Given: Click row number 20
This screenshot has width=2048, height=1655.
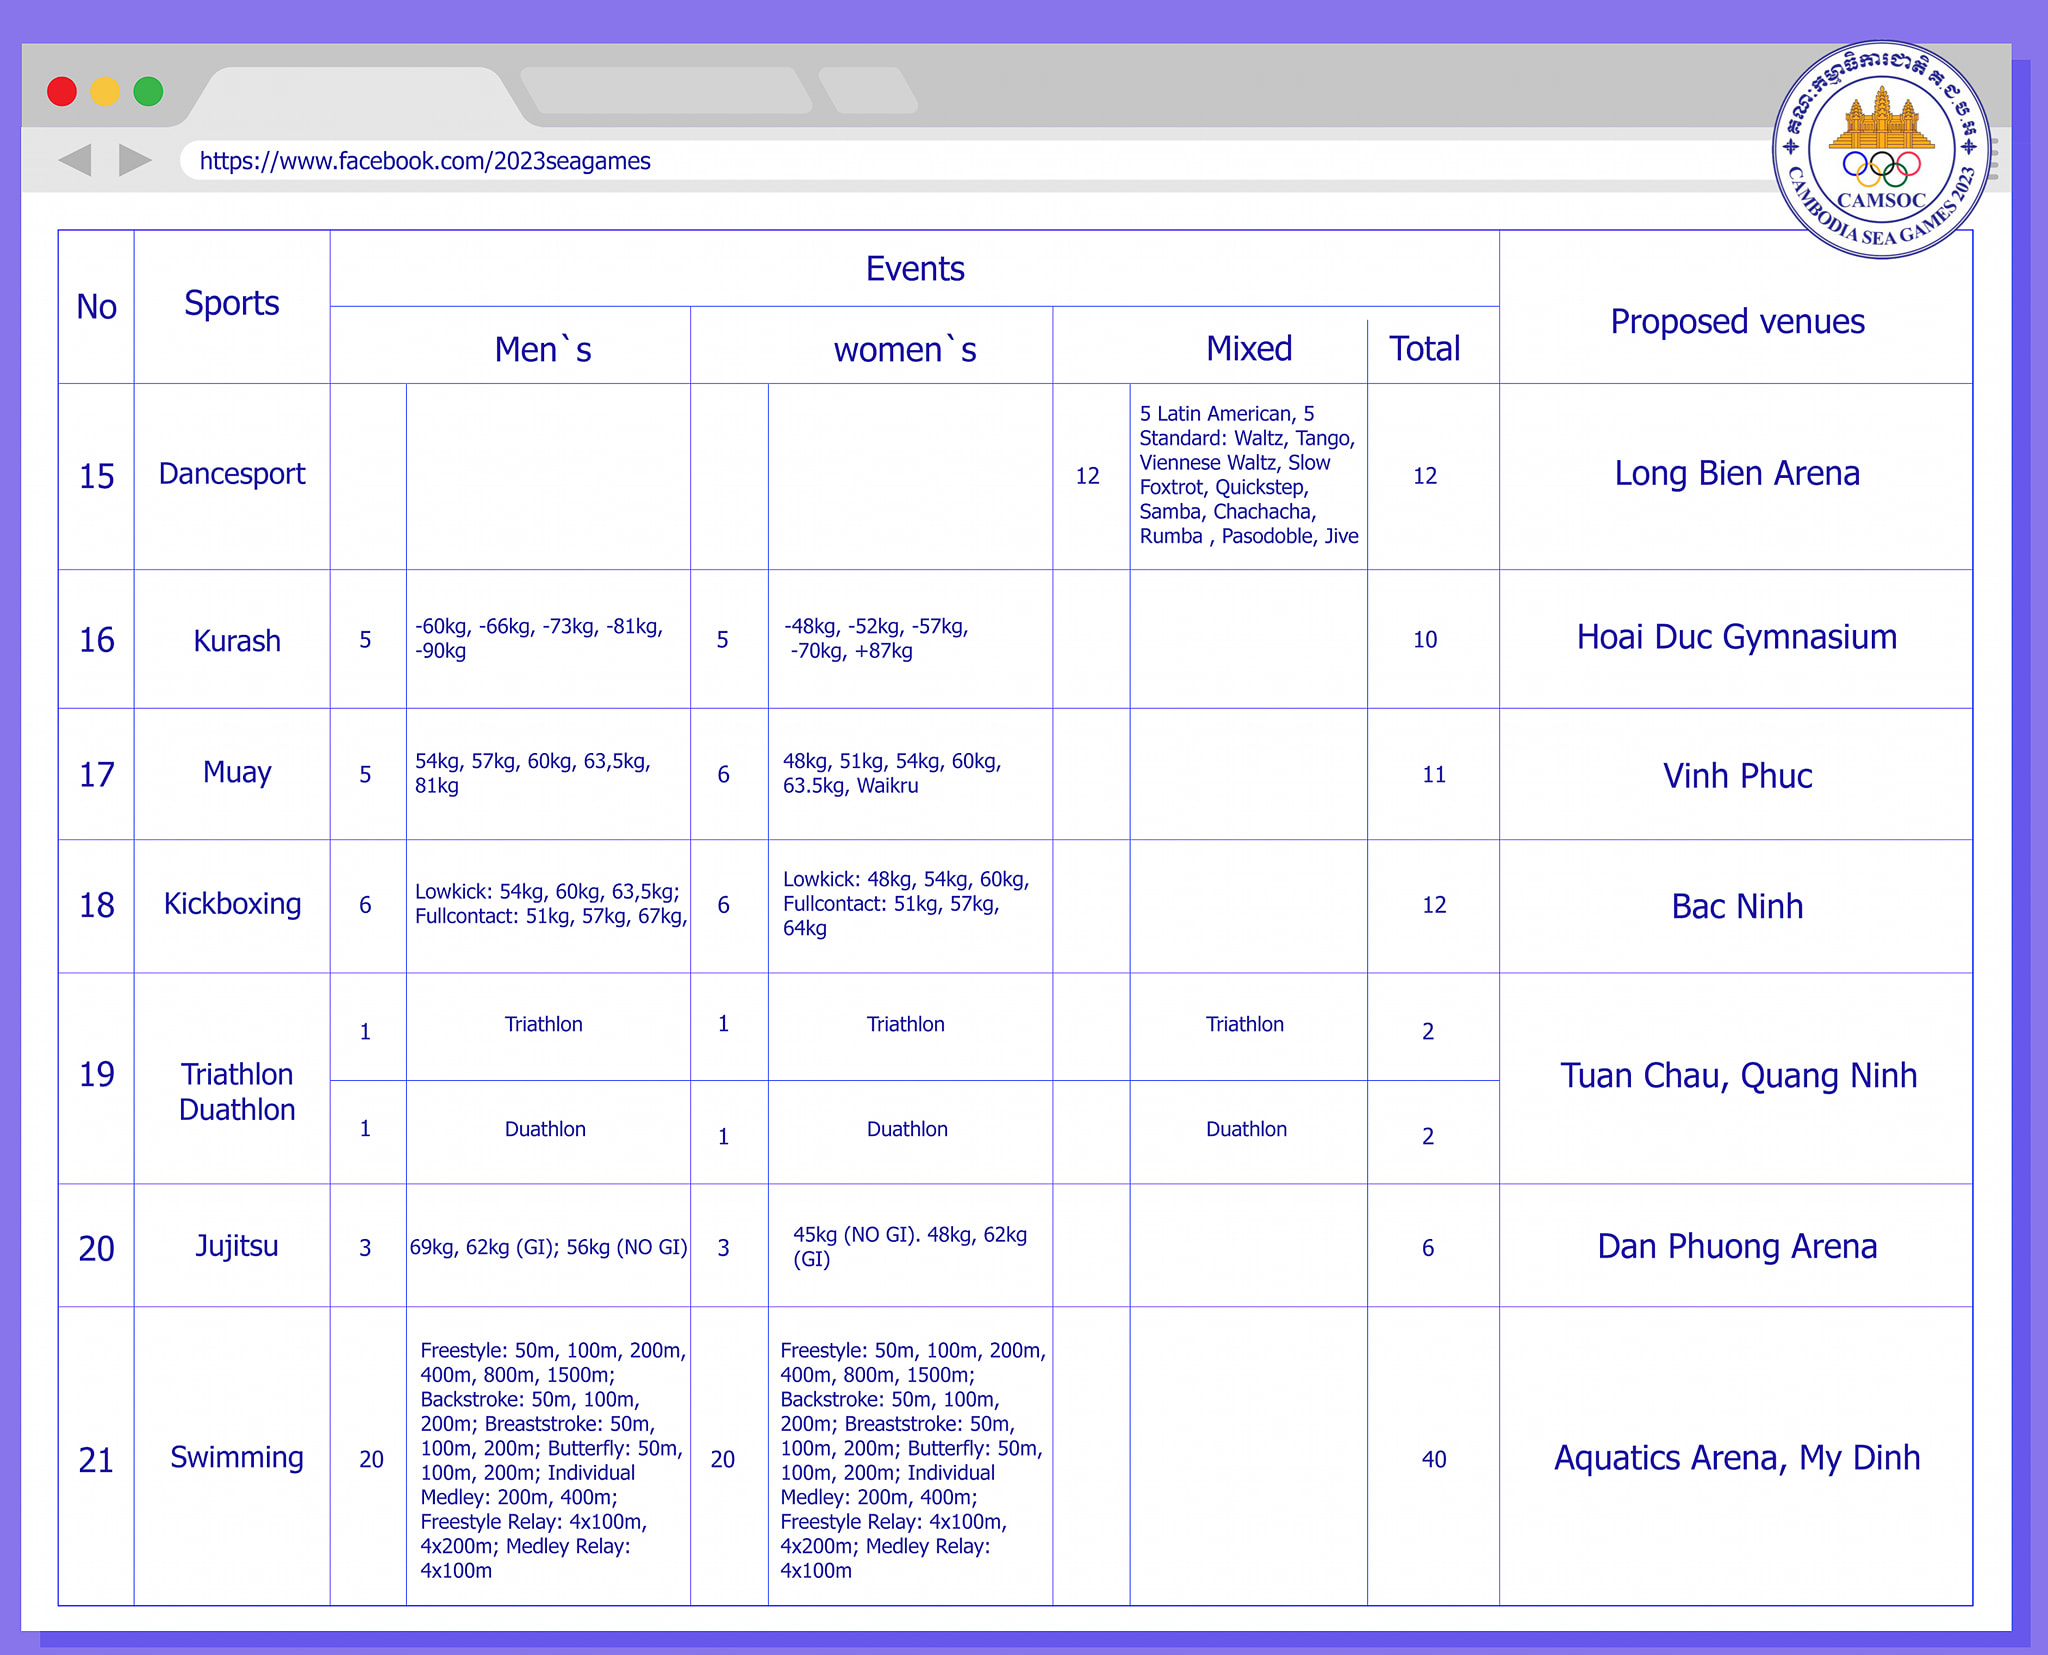Looking at the screenshot, I should (97, 1248).
